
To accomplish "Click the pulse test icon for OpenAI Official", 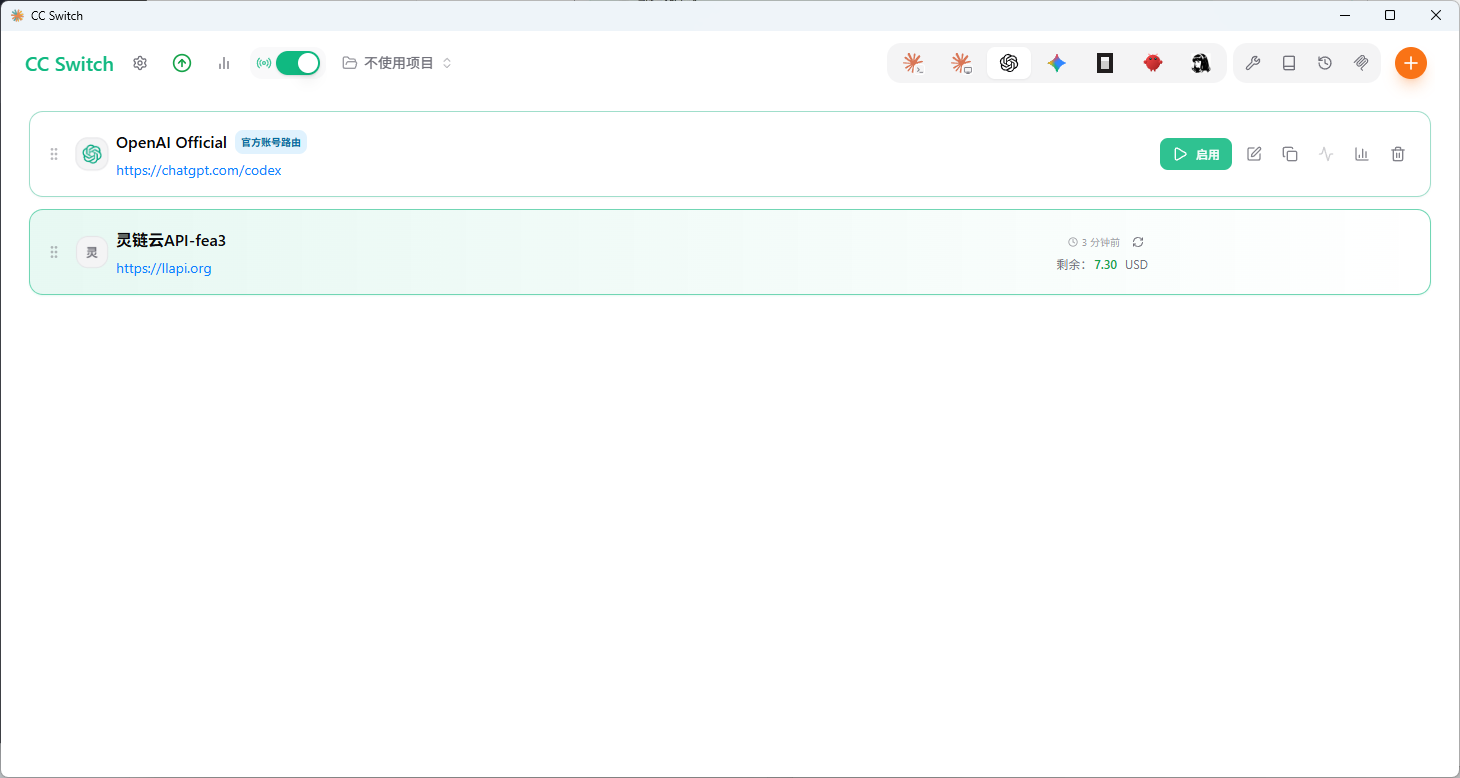I will tap(1326, 154).
